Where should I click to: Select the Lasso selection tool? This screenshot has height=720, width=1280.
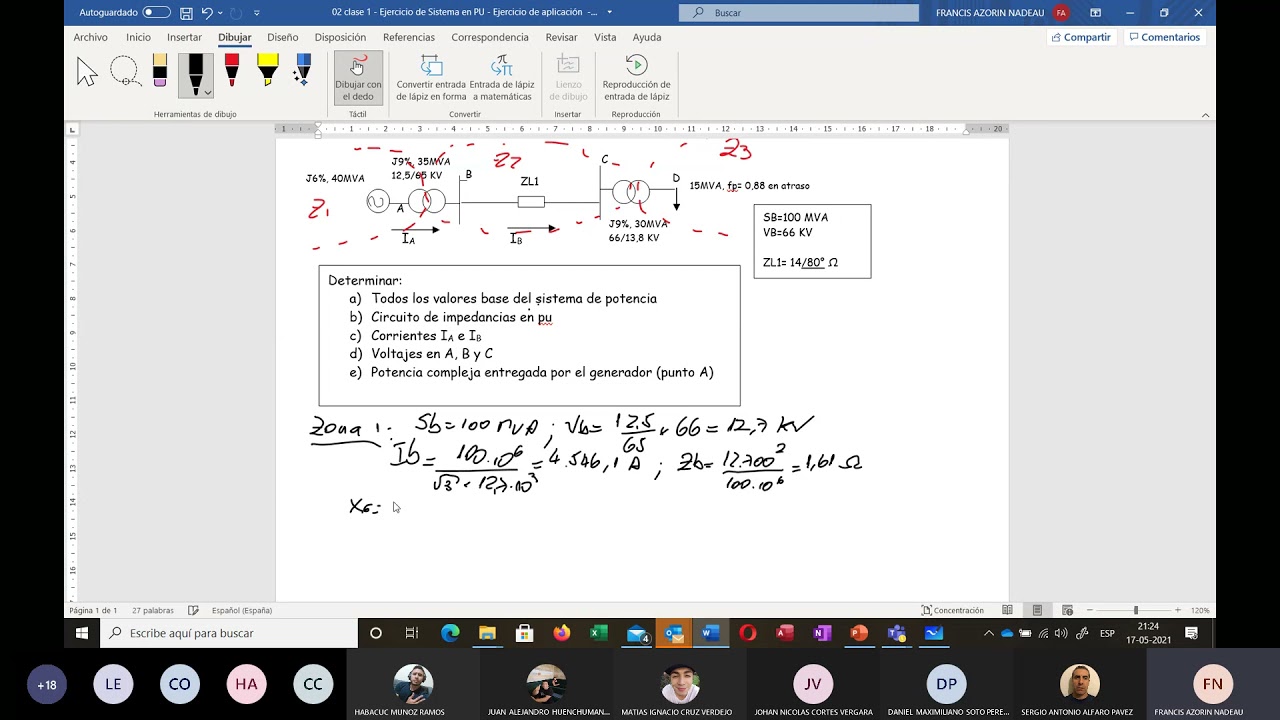click(x=124, y=71)
